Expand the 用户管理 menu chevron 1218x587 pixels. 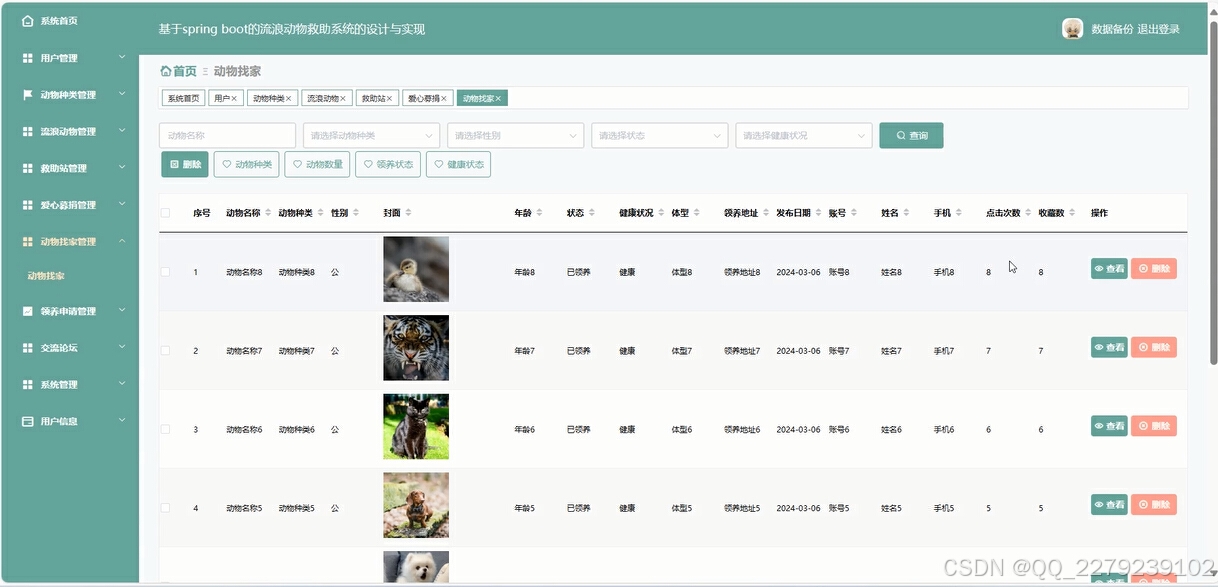coord(122,57)
